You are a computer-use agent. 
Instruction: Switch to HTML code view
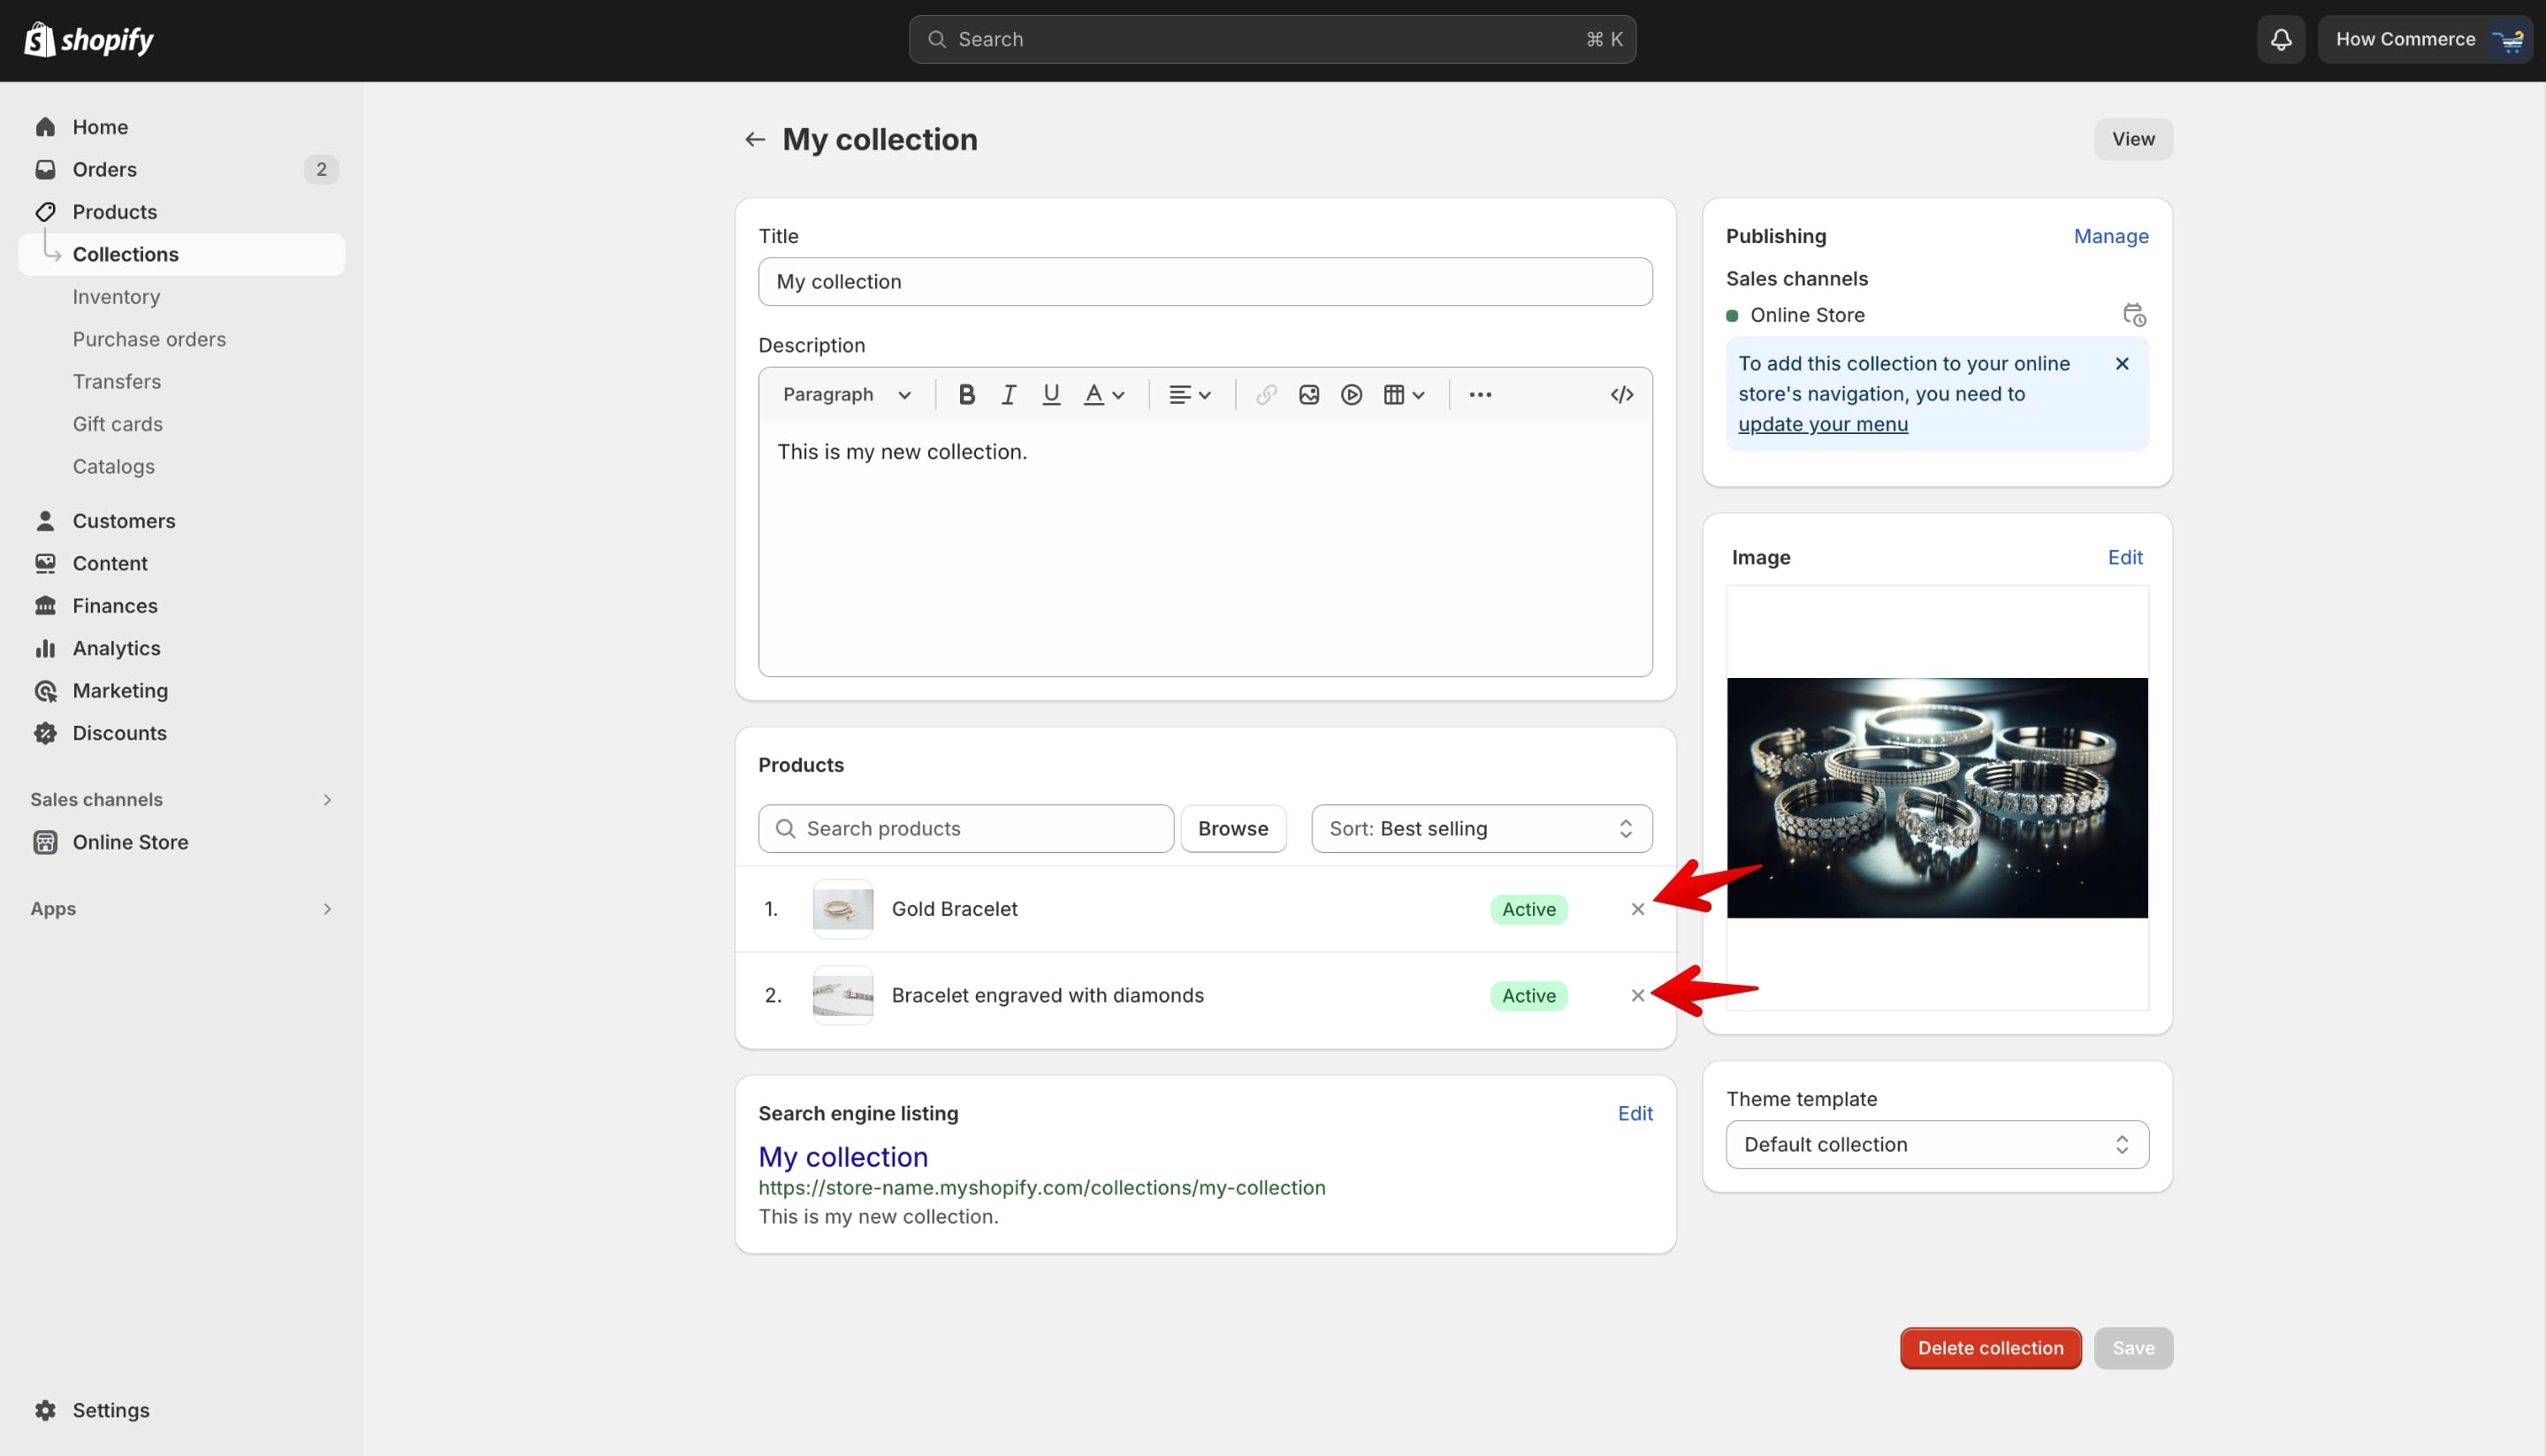tap(1621, 395)
